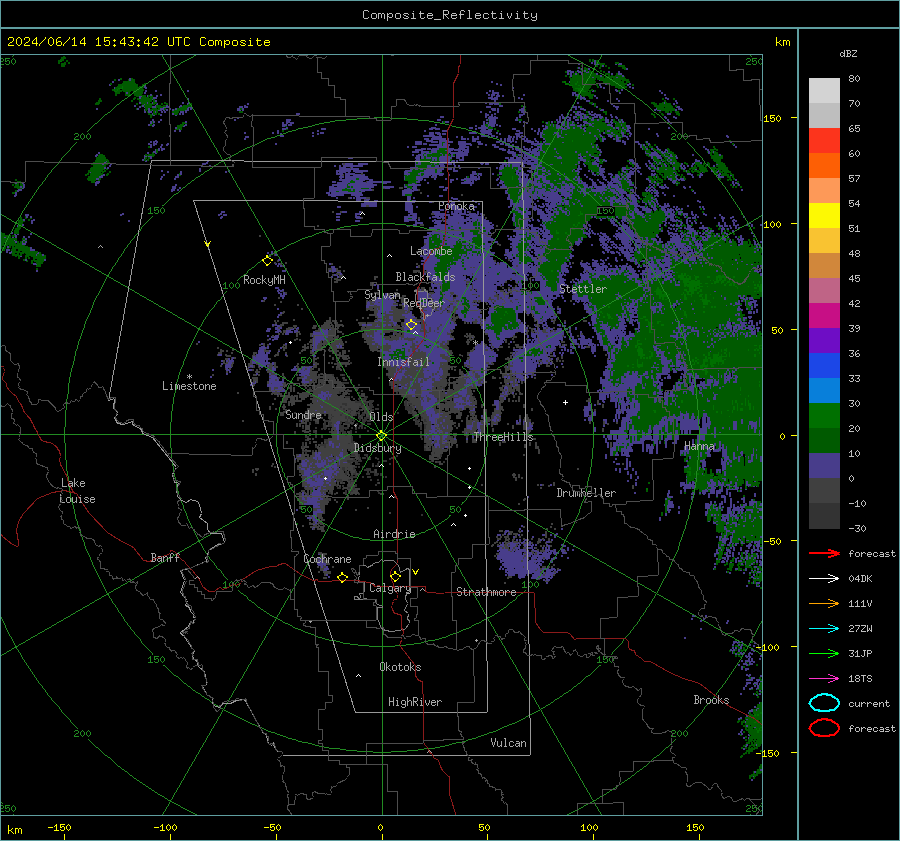Click the Vulcan label on map

[x=508, y=743]
